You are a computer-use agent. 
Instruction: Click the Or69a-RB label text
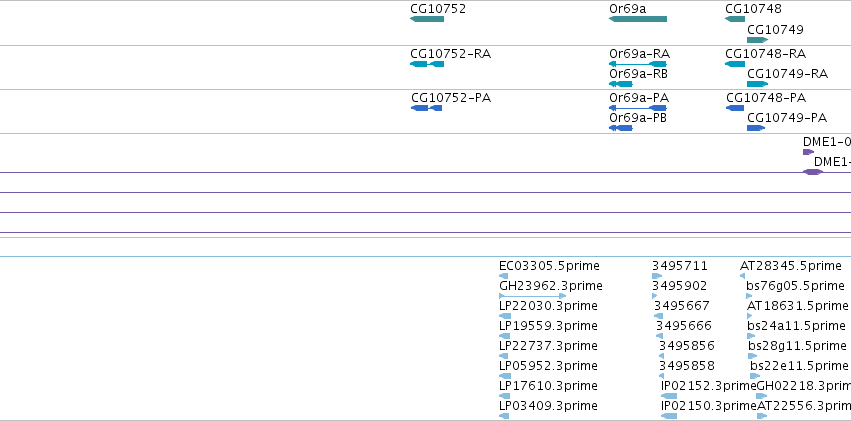click(x=639, y=73)
